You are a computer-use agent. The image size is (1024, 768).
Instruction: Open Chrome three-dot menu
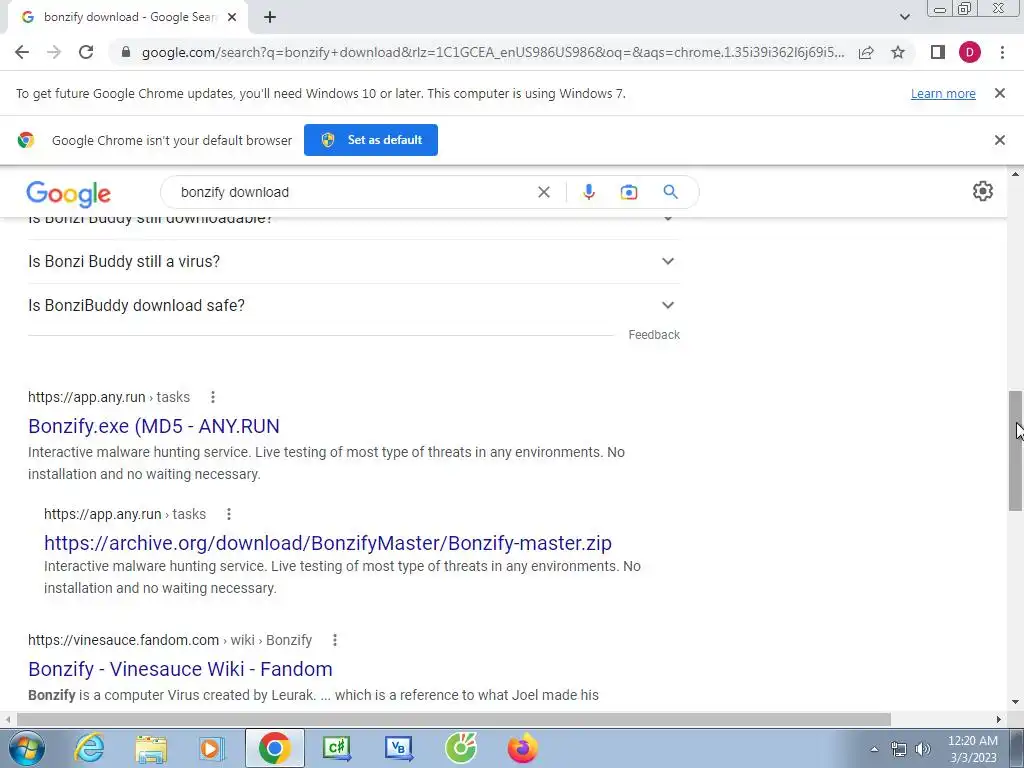tap(1002, 52)
